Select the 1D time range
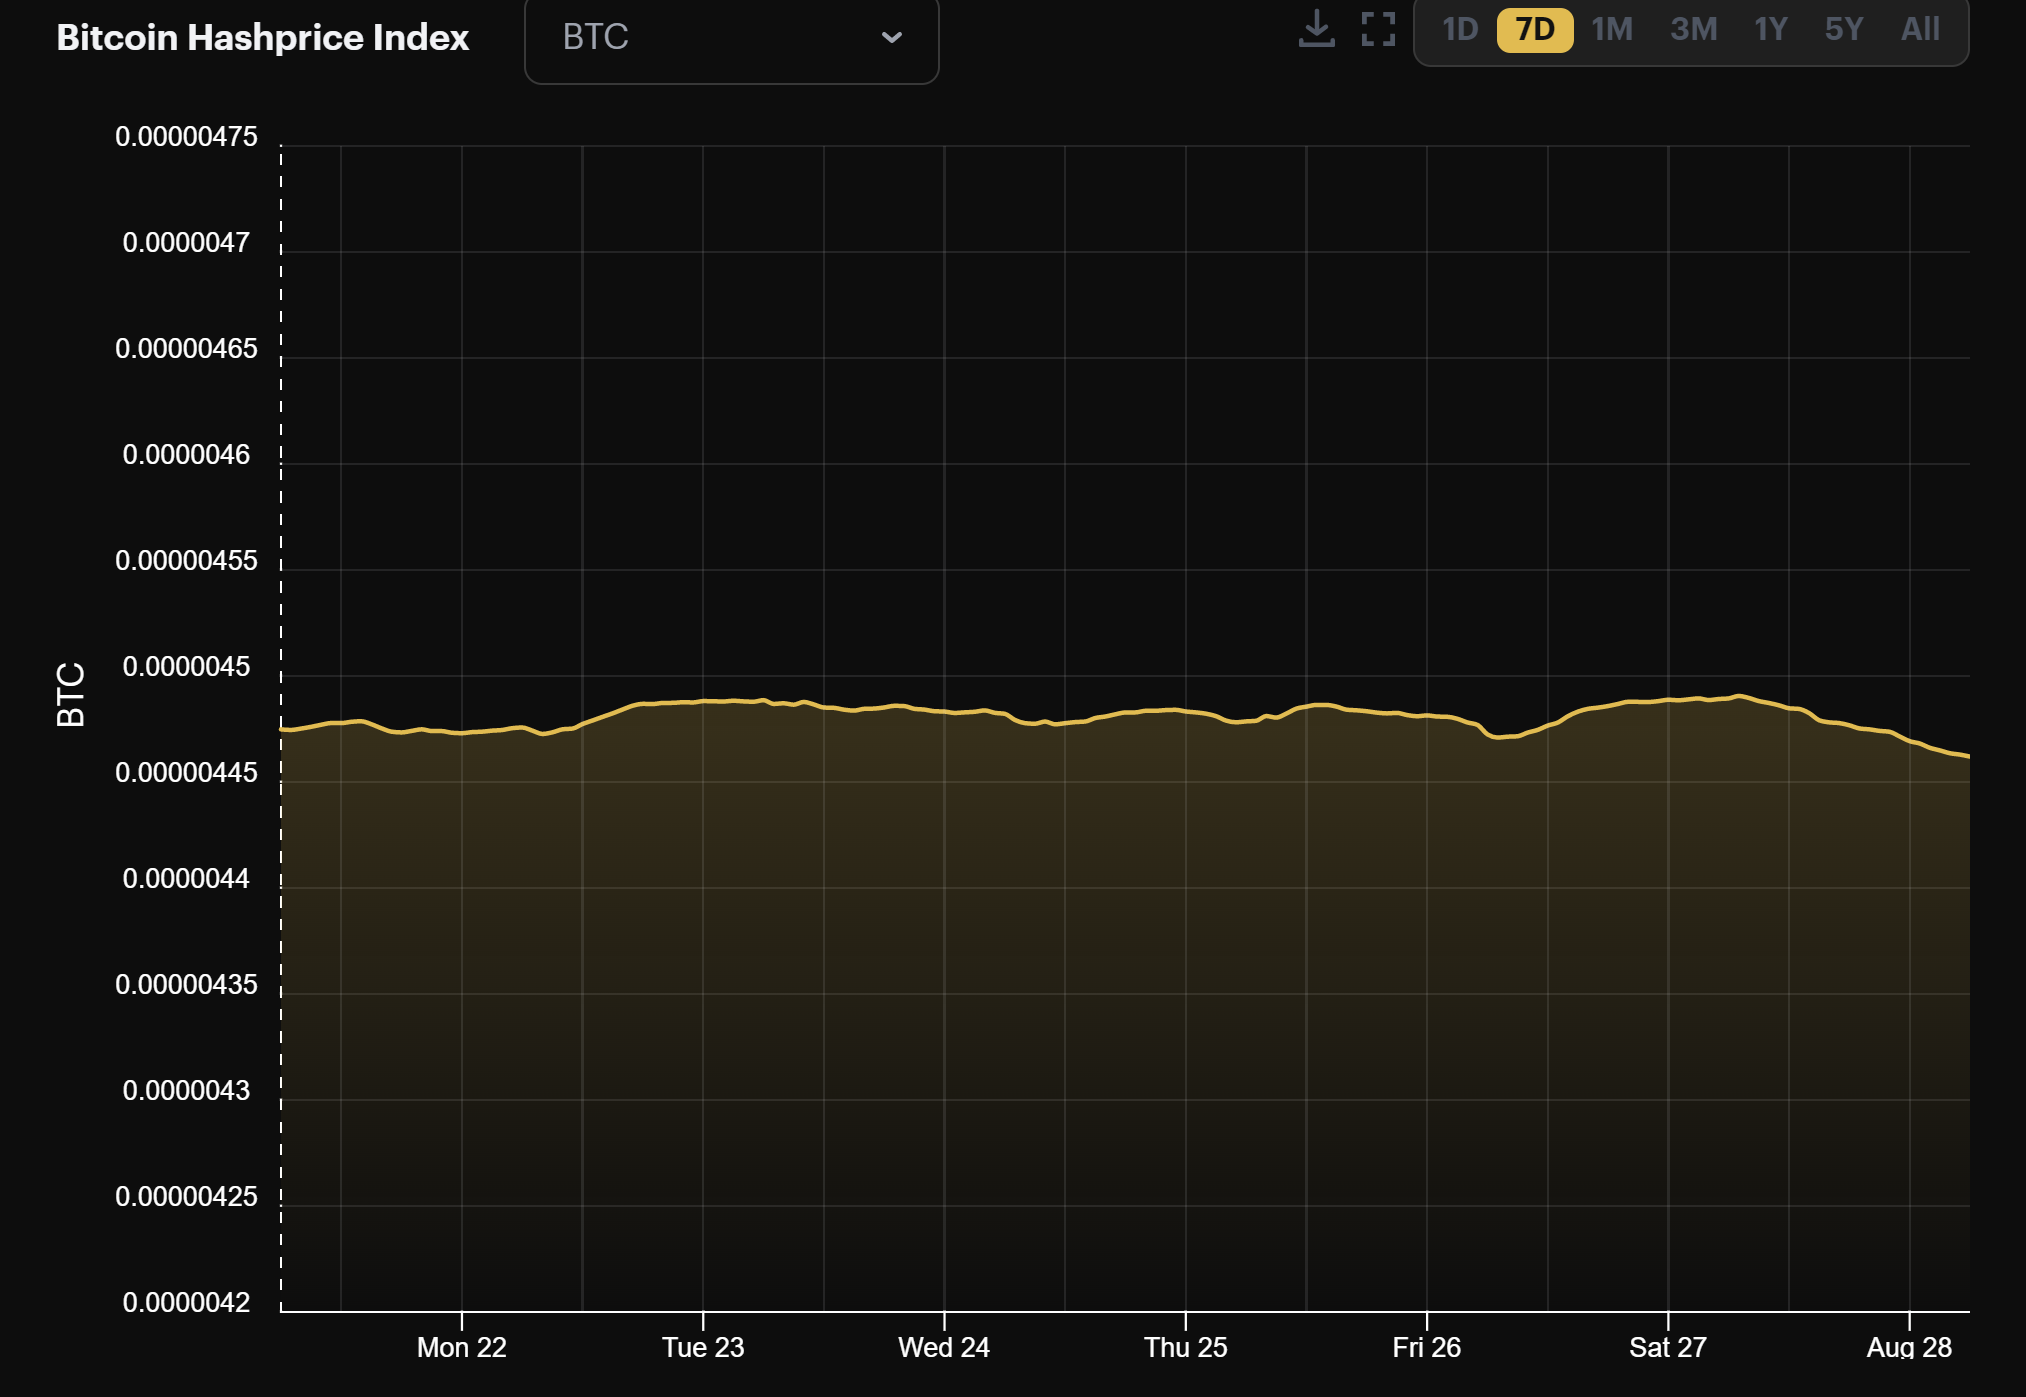Screen dimensions: 2026x1397 tap(1460, 29)
